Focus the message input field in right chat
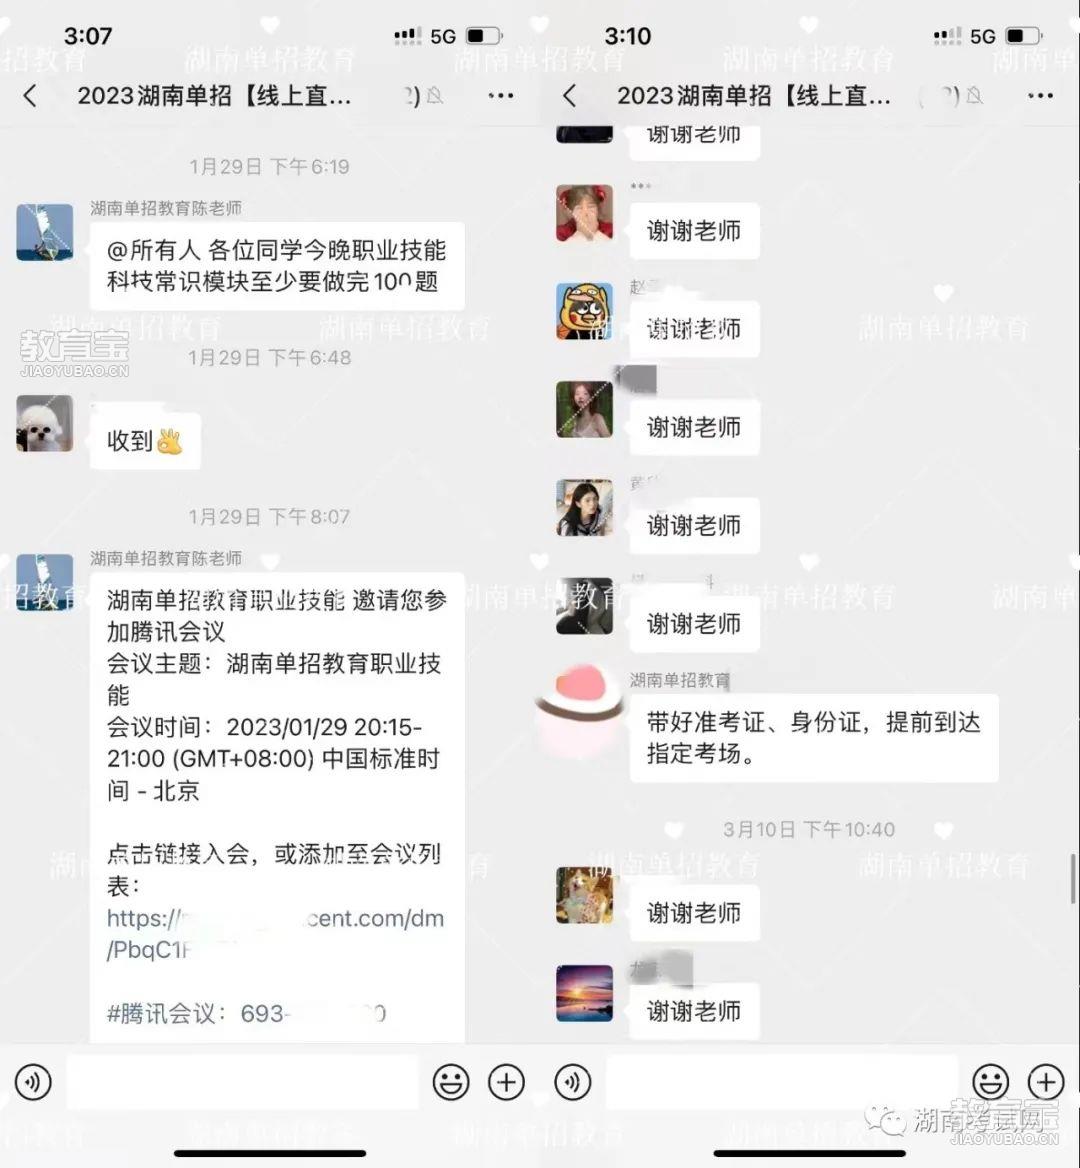The width and height of the screenshot is (1080, 1168). [781, 1082]
